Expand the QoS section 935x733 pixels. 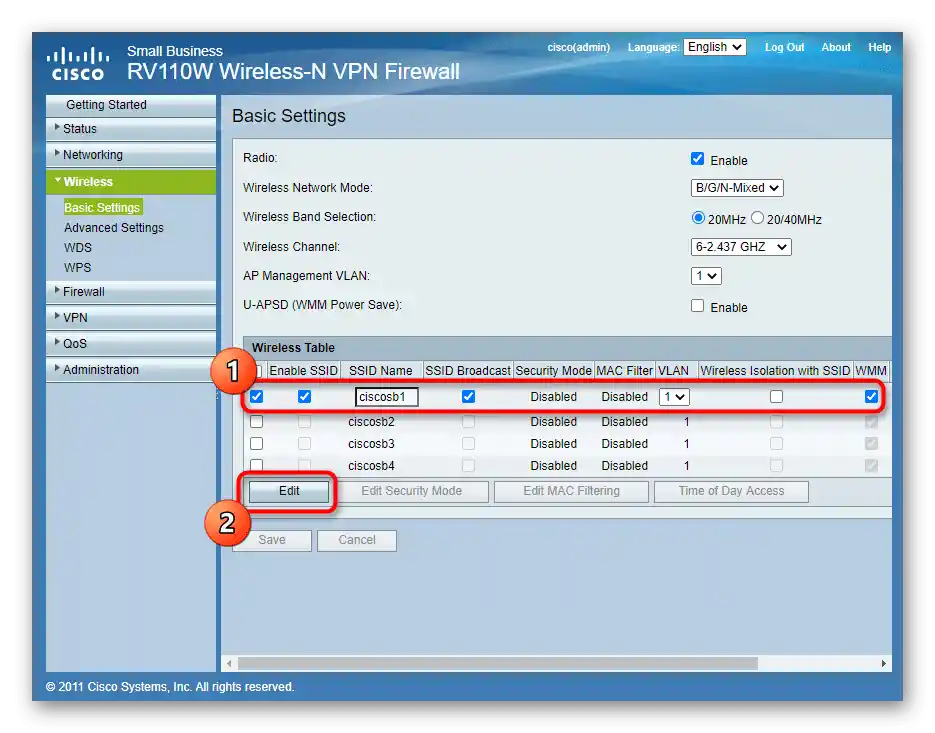point(131,344)
